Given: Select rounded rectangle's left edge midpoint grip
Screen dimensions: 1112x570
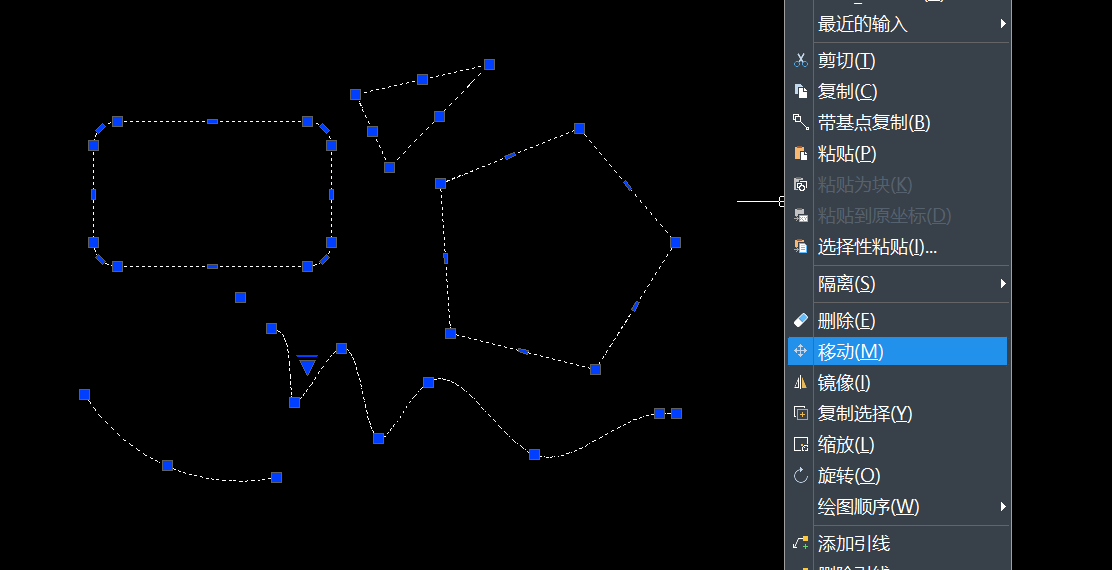Looking at the screenshot, I should click(93, 194).
